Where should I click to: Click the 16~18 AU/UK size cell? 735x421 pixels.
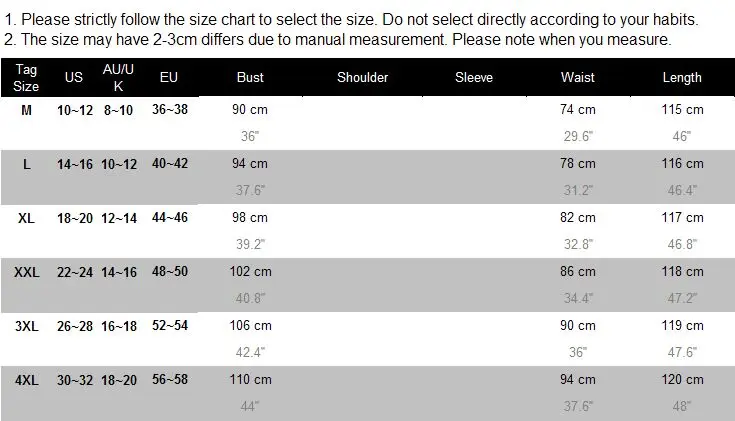(119, 326)
